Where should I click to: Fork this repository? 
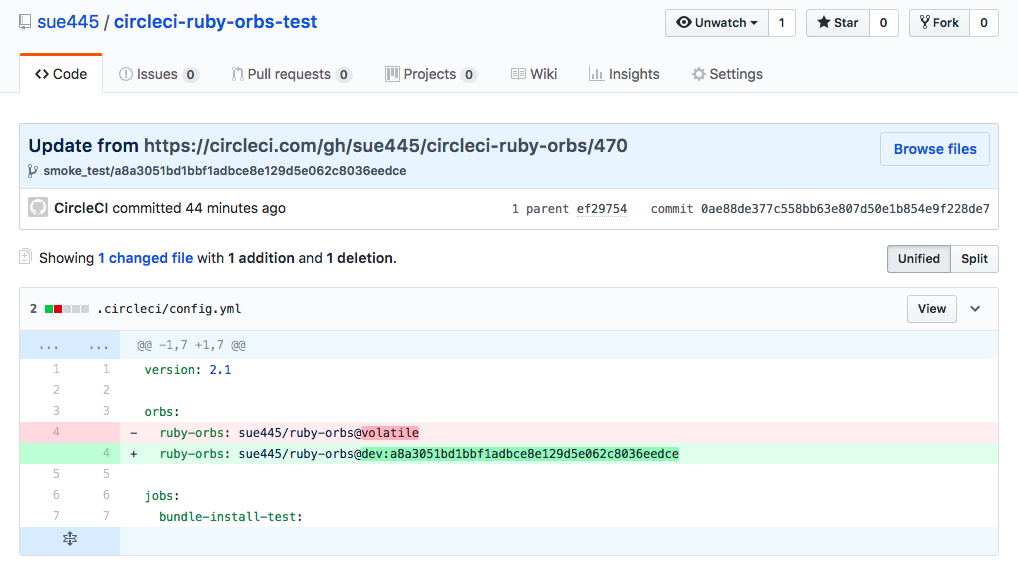pos(939,23)
